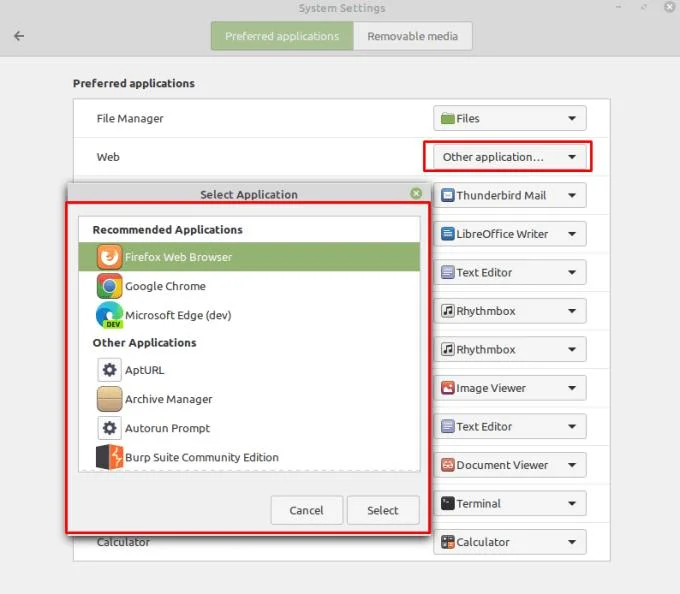Select Firefox Web Browser in list
The height and width of the screenshot is (594, 680).
tap(249, 257)
